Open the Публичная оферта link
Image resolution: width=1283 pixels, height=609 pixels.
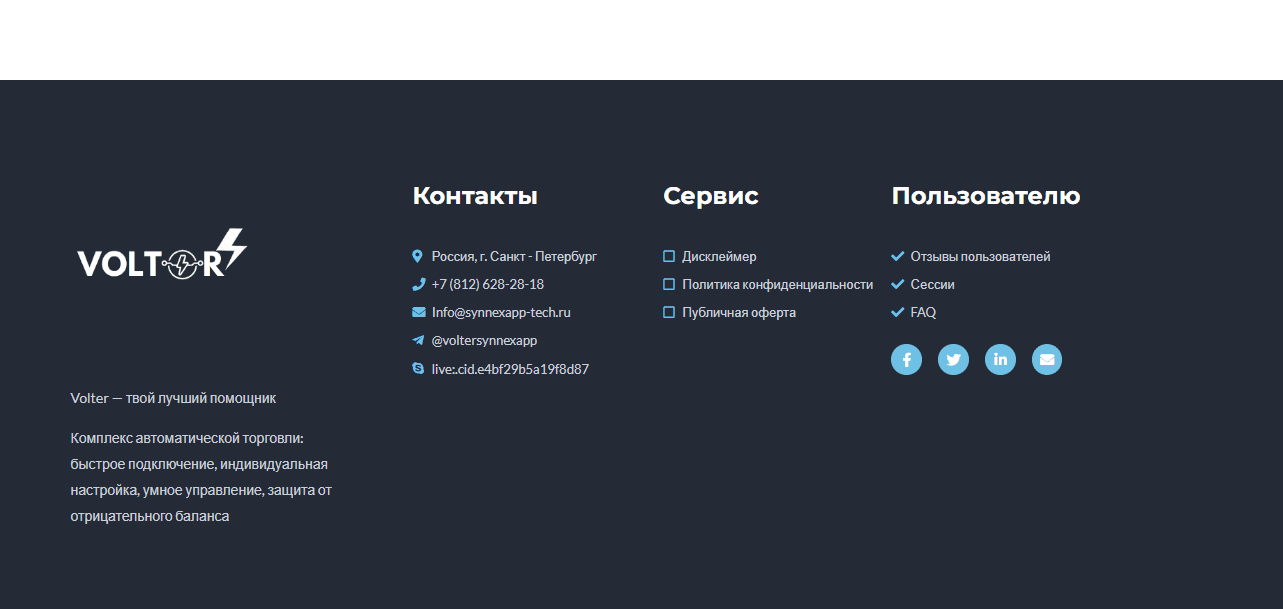click(x=739, y=313)
